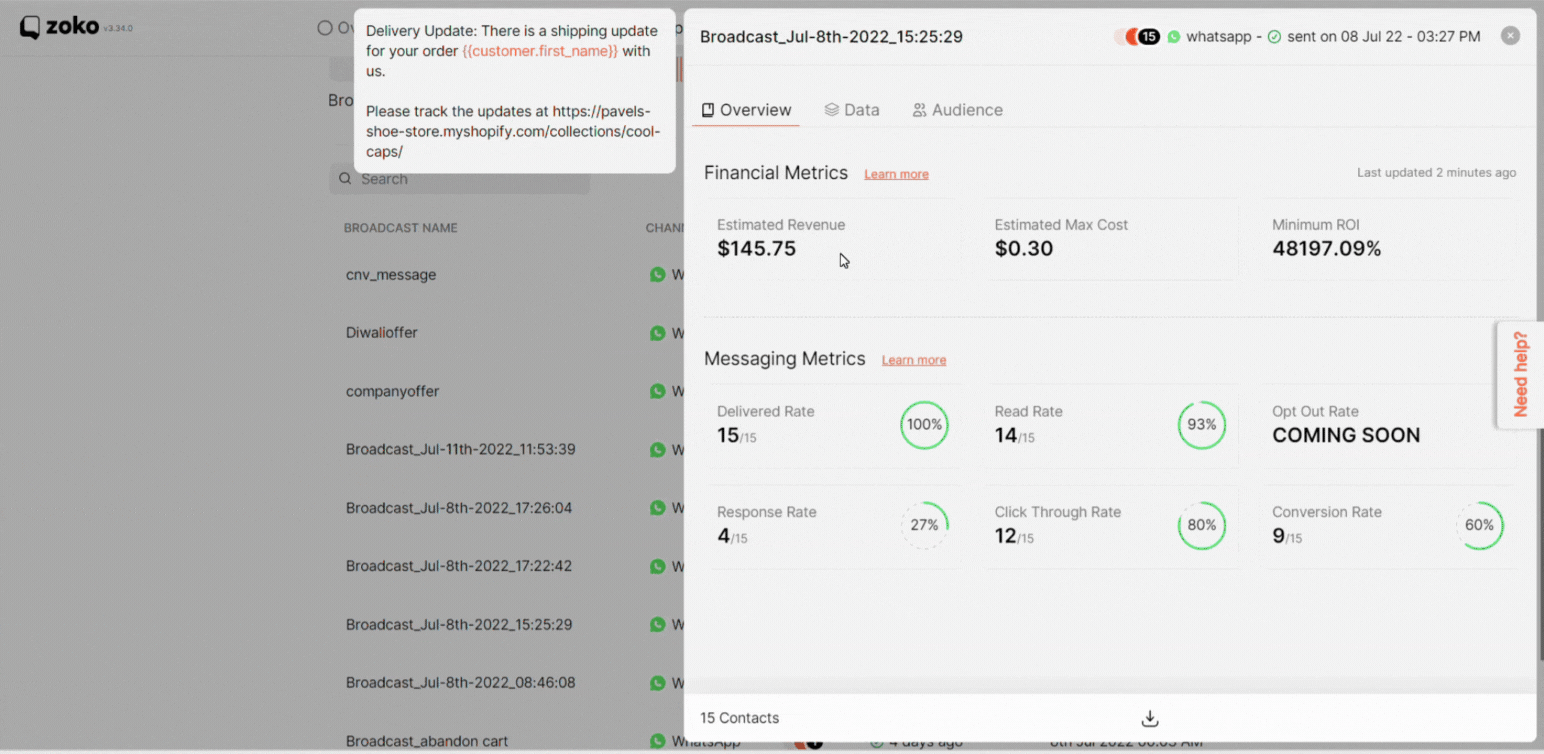Image resolution: width=1544 pixels, height=754 pixels.
Task: Click the Estimated Revenue $145.75 card
Action: [832, 239]
